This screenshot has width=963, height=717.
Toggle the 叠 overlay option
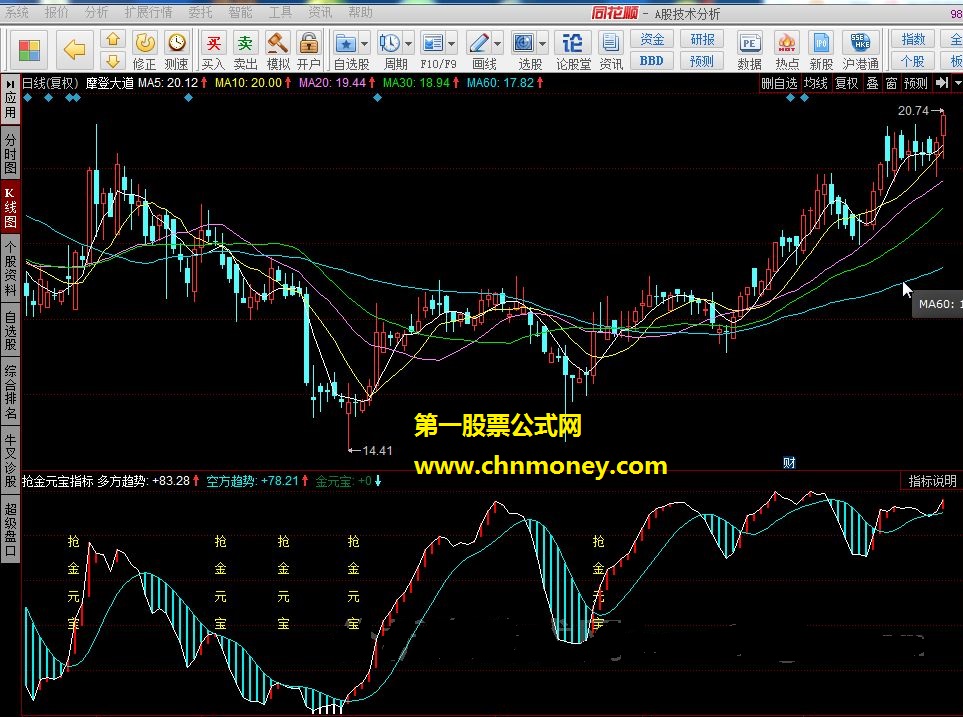tap(872, 83)
